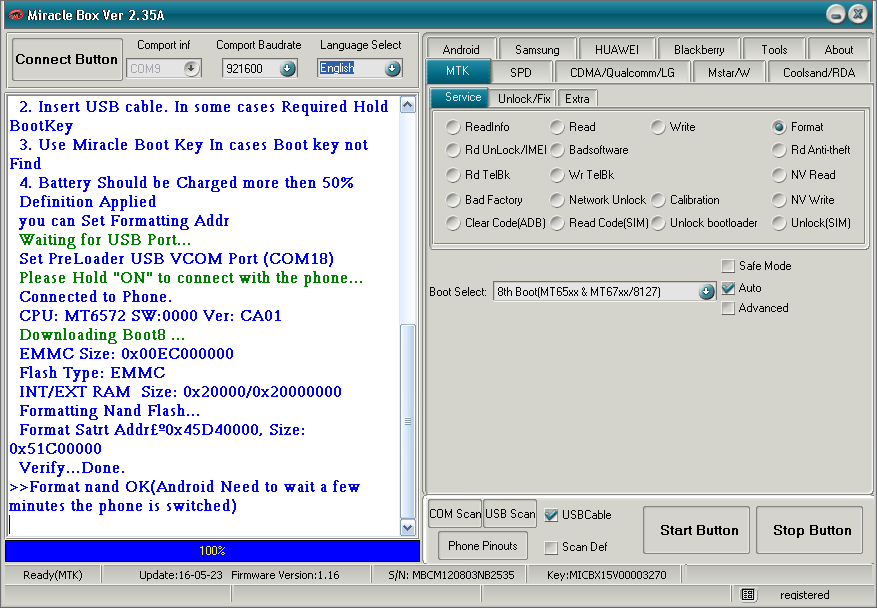This screenshot has width=877, height=608.
Task: Minimize the Miracle Box window
Action: click(835, 14)
